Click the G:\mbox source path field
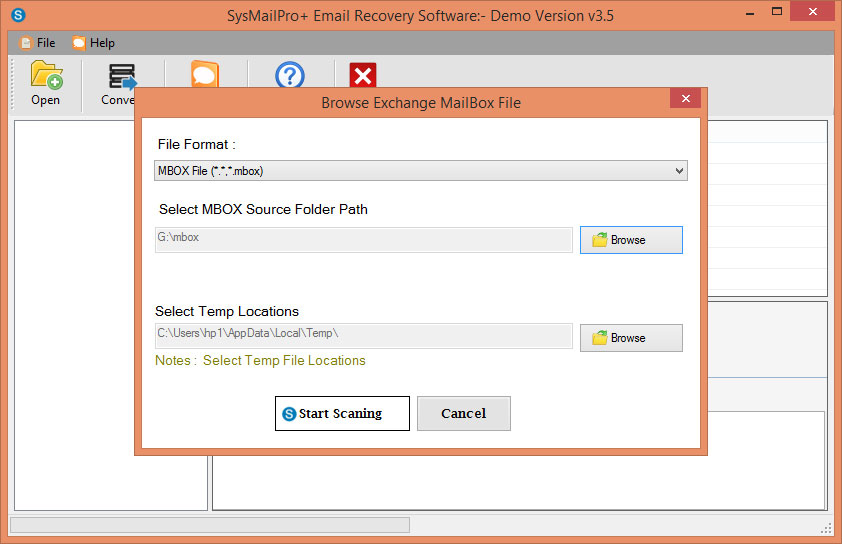This screenshot has width=842, height=544. 364,240
